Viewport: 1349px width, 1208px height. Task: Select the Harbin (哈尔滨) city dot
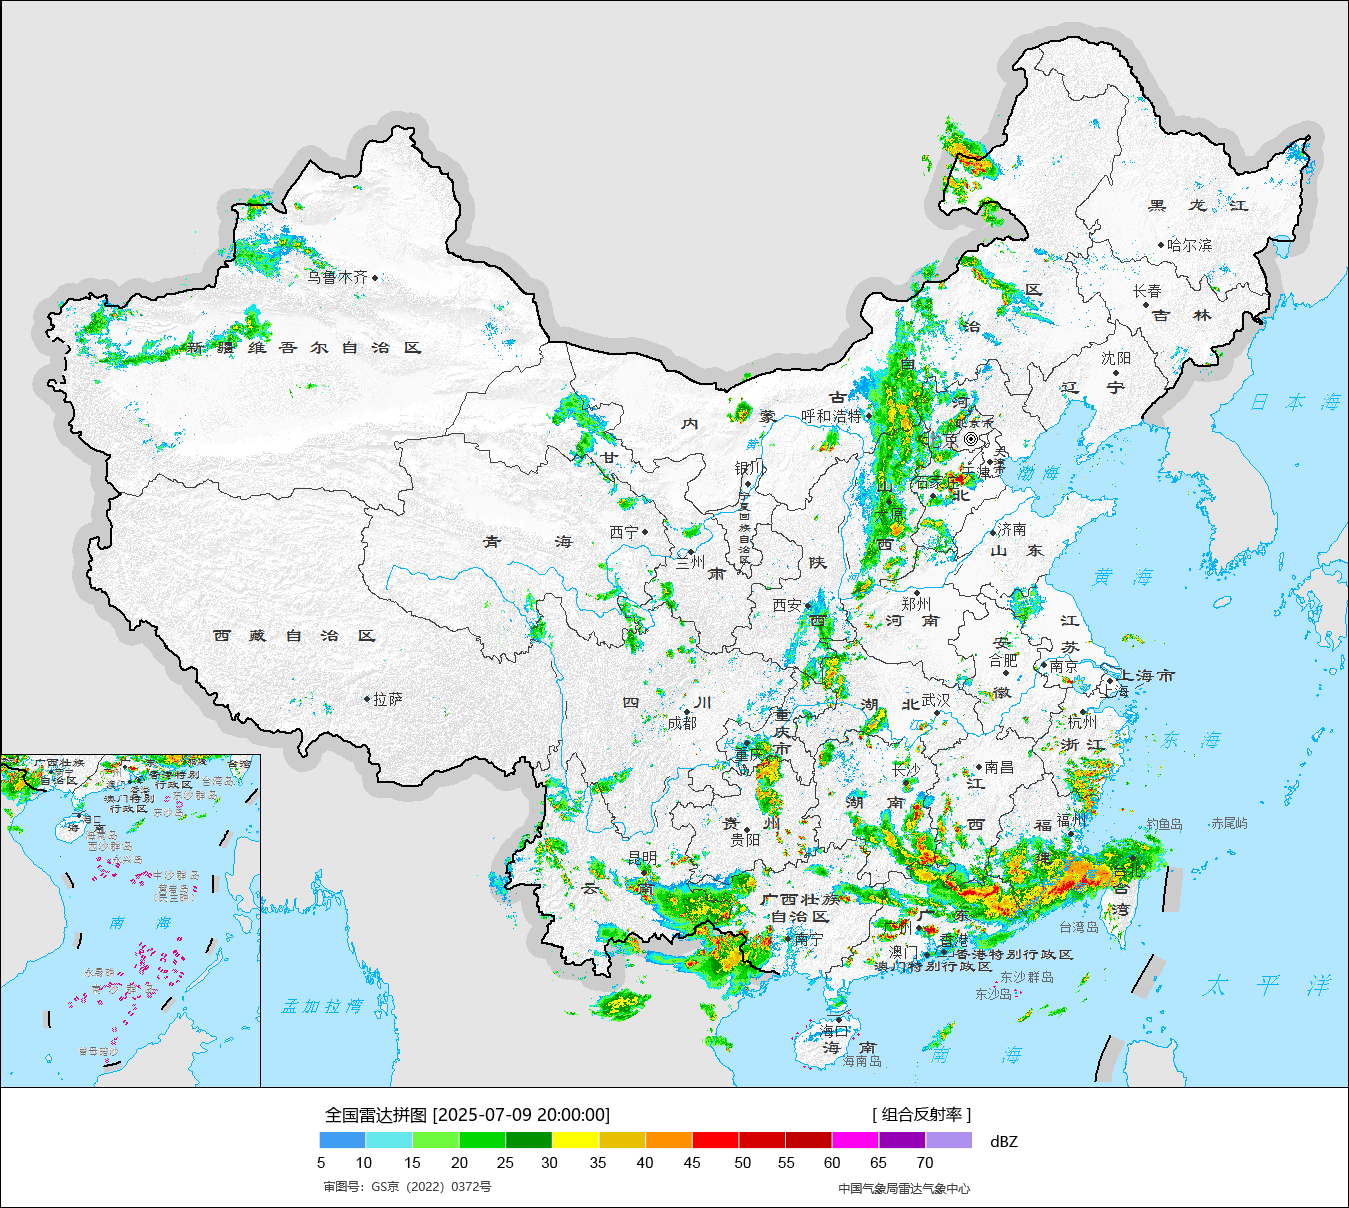[1161, 245]
